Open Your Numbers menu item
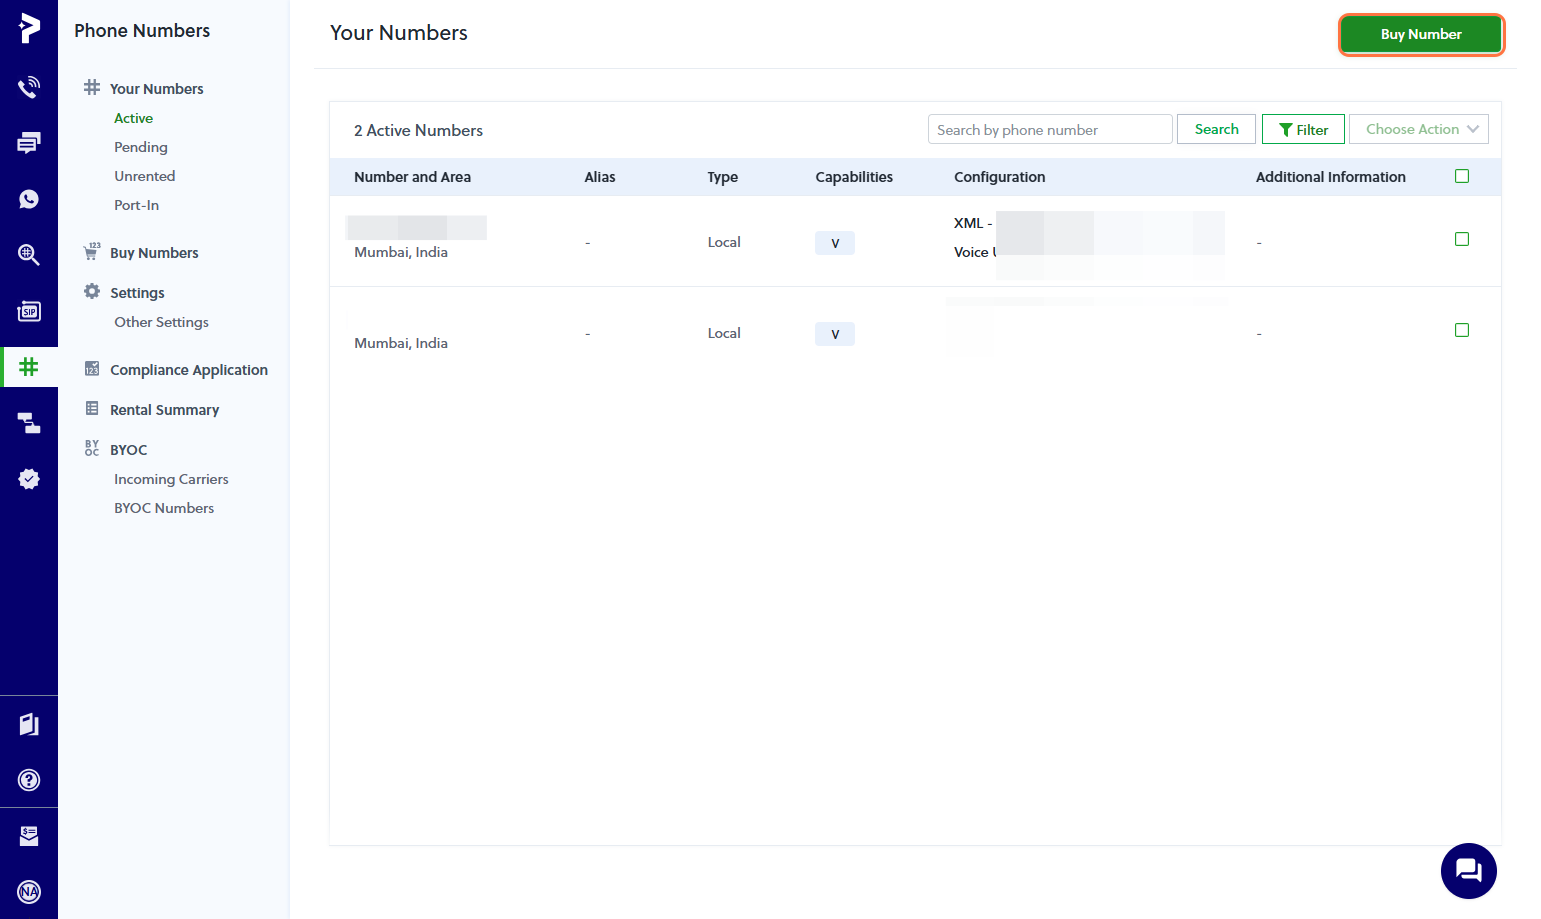Viewport: 1541px width, 919px height. click(x=157, y=89)
